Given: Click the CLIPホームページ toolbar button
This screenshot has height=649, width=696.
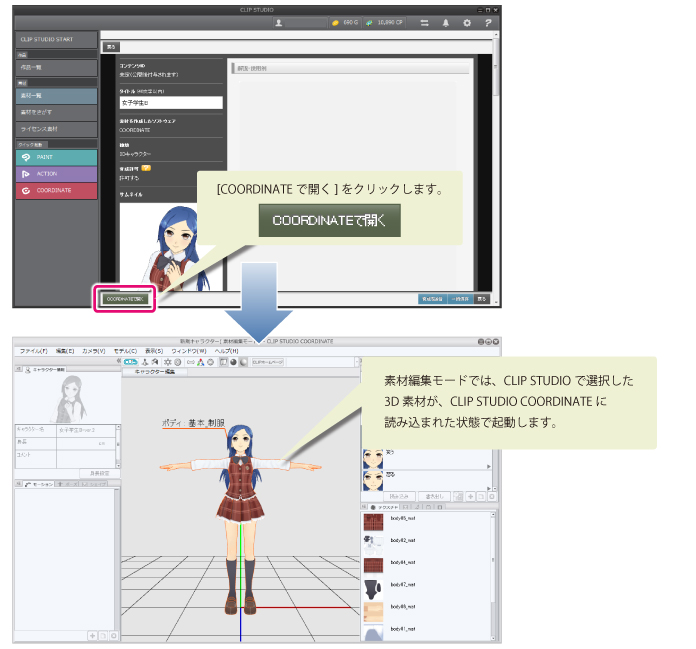Looking at the screenshot, I should point(268,362).
